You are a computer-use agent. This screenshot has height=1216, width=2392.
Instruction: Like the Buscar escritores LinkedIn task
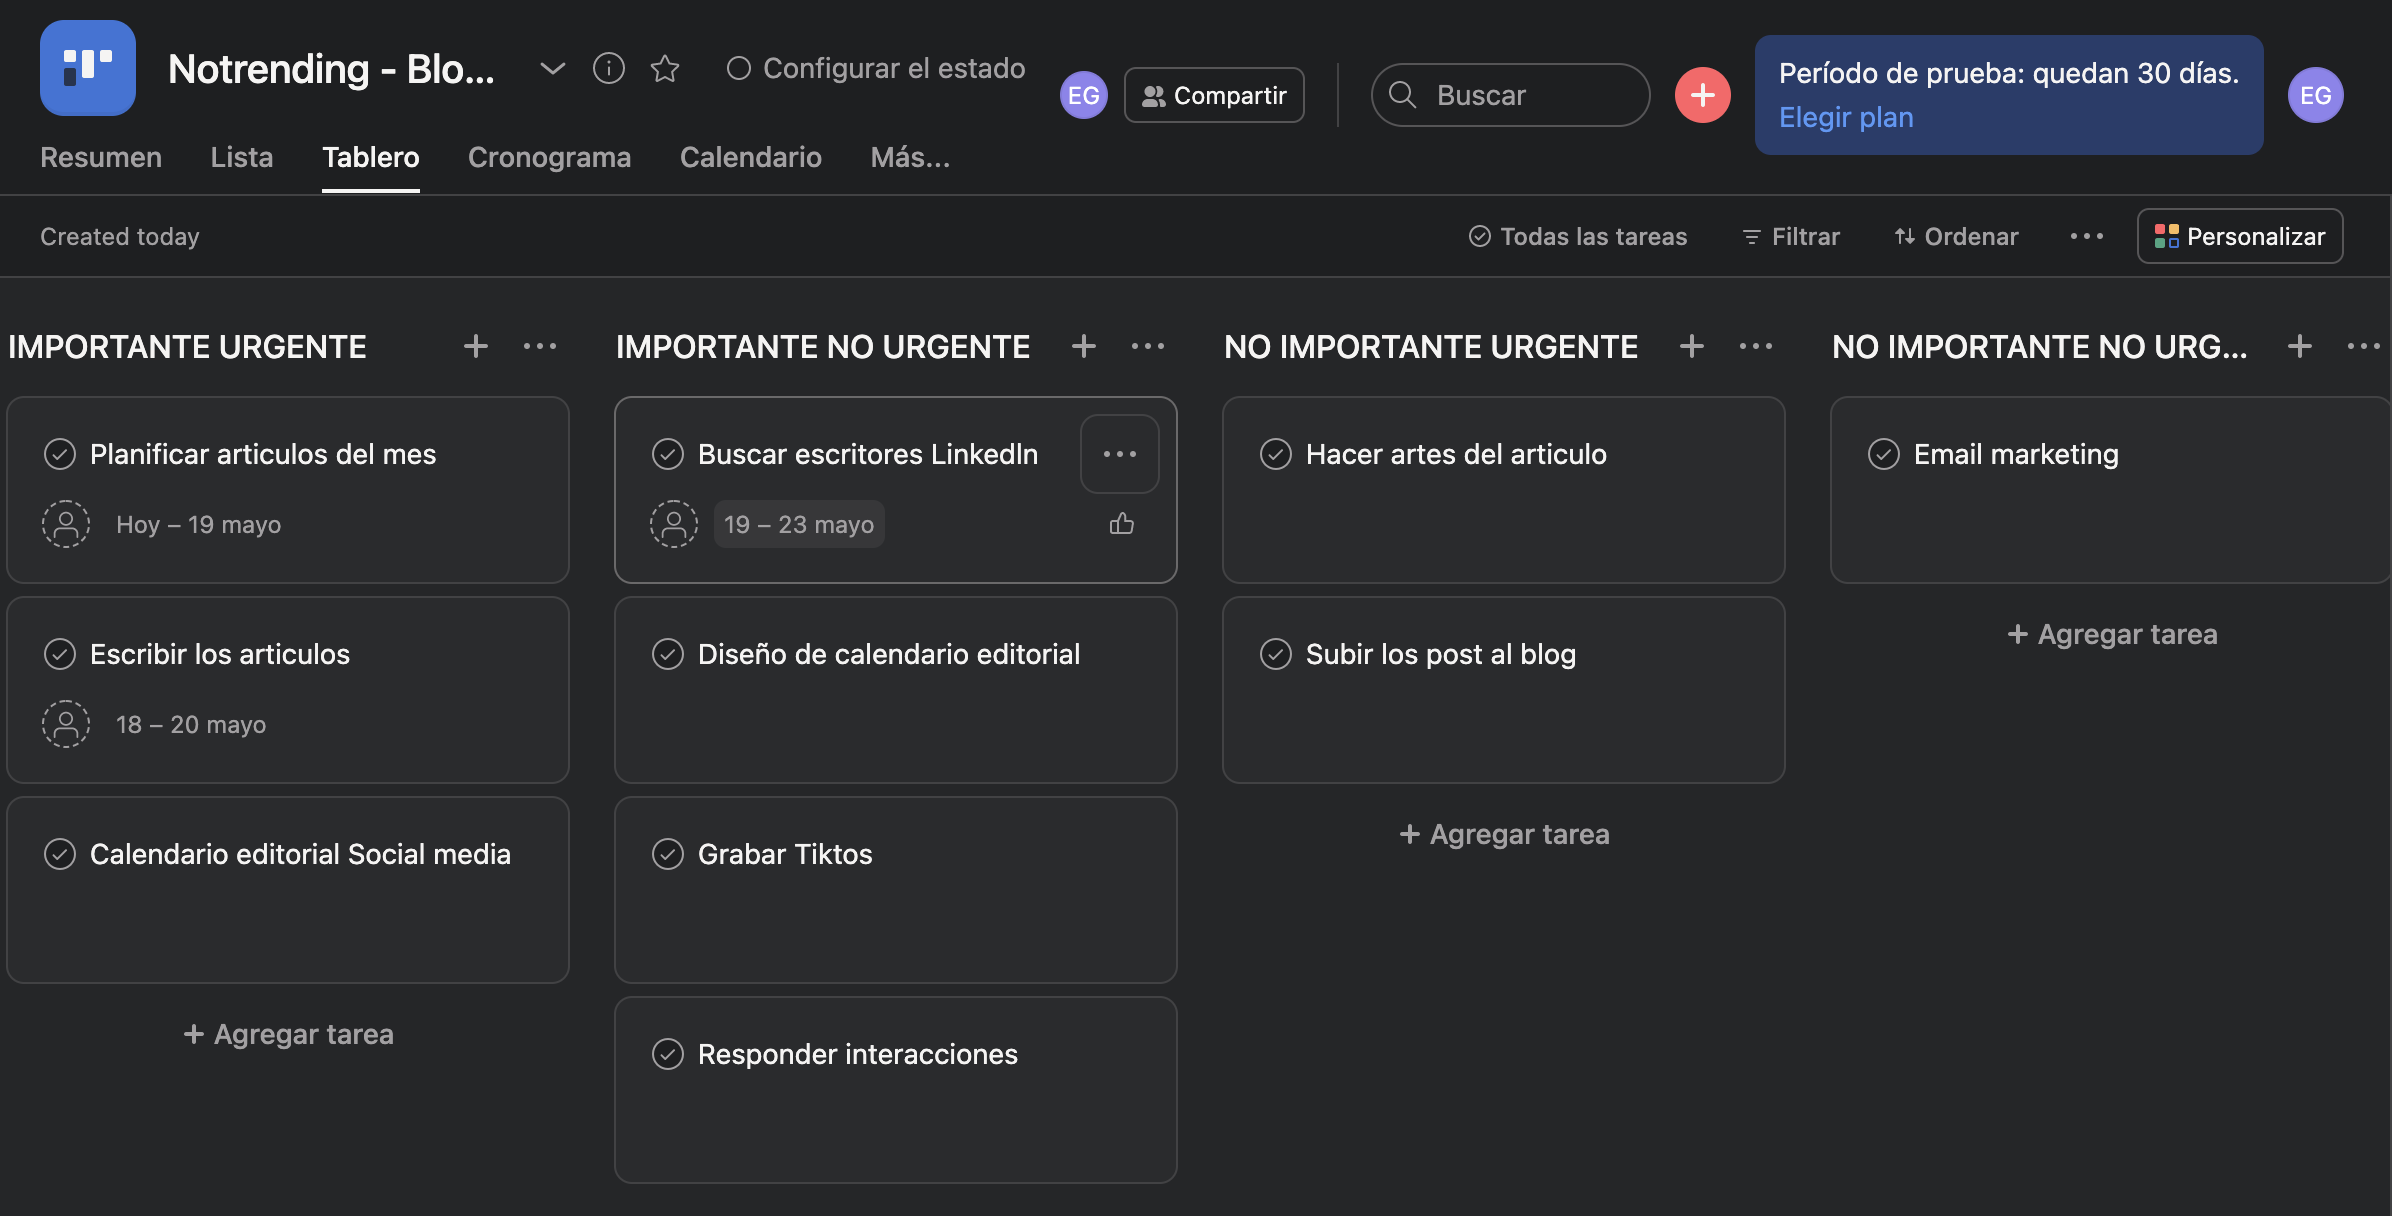click(1121, 524)
